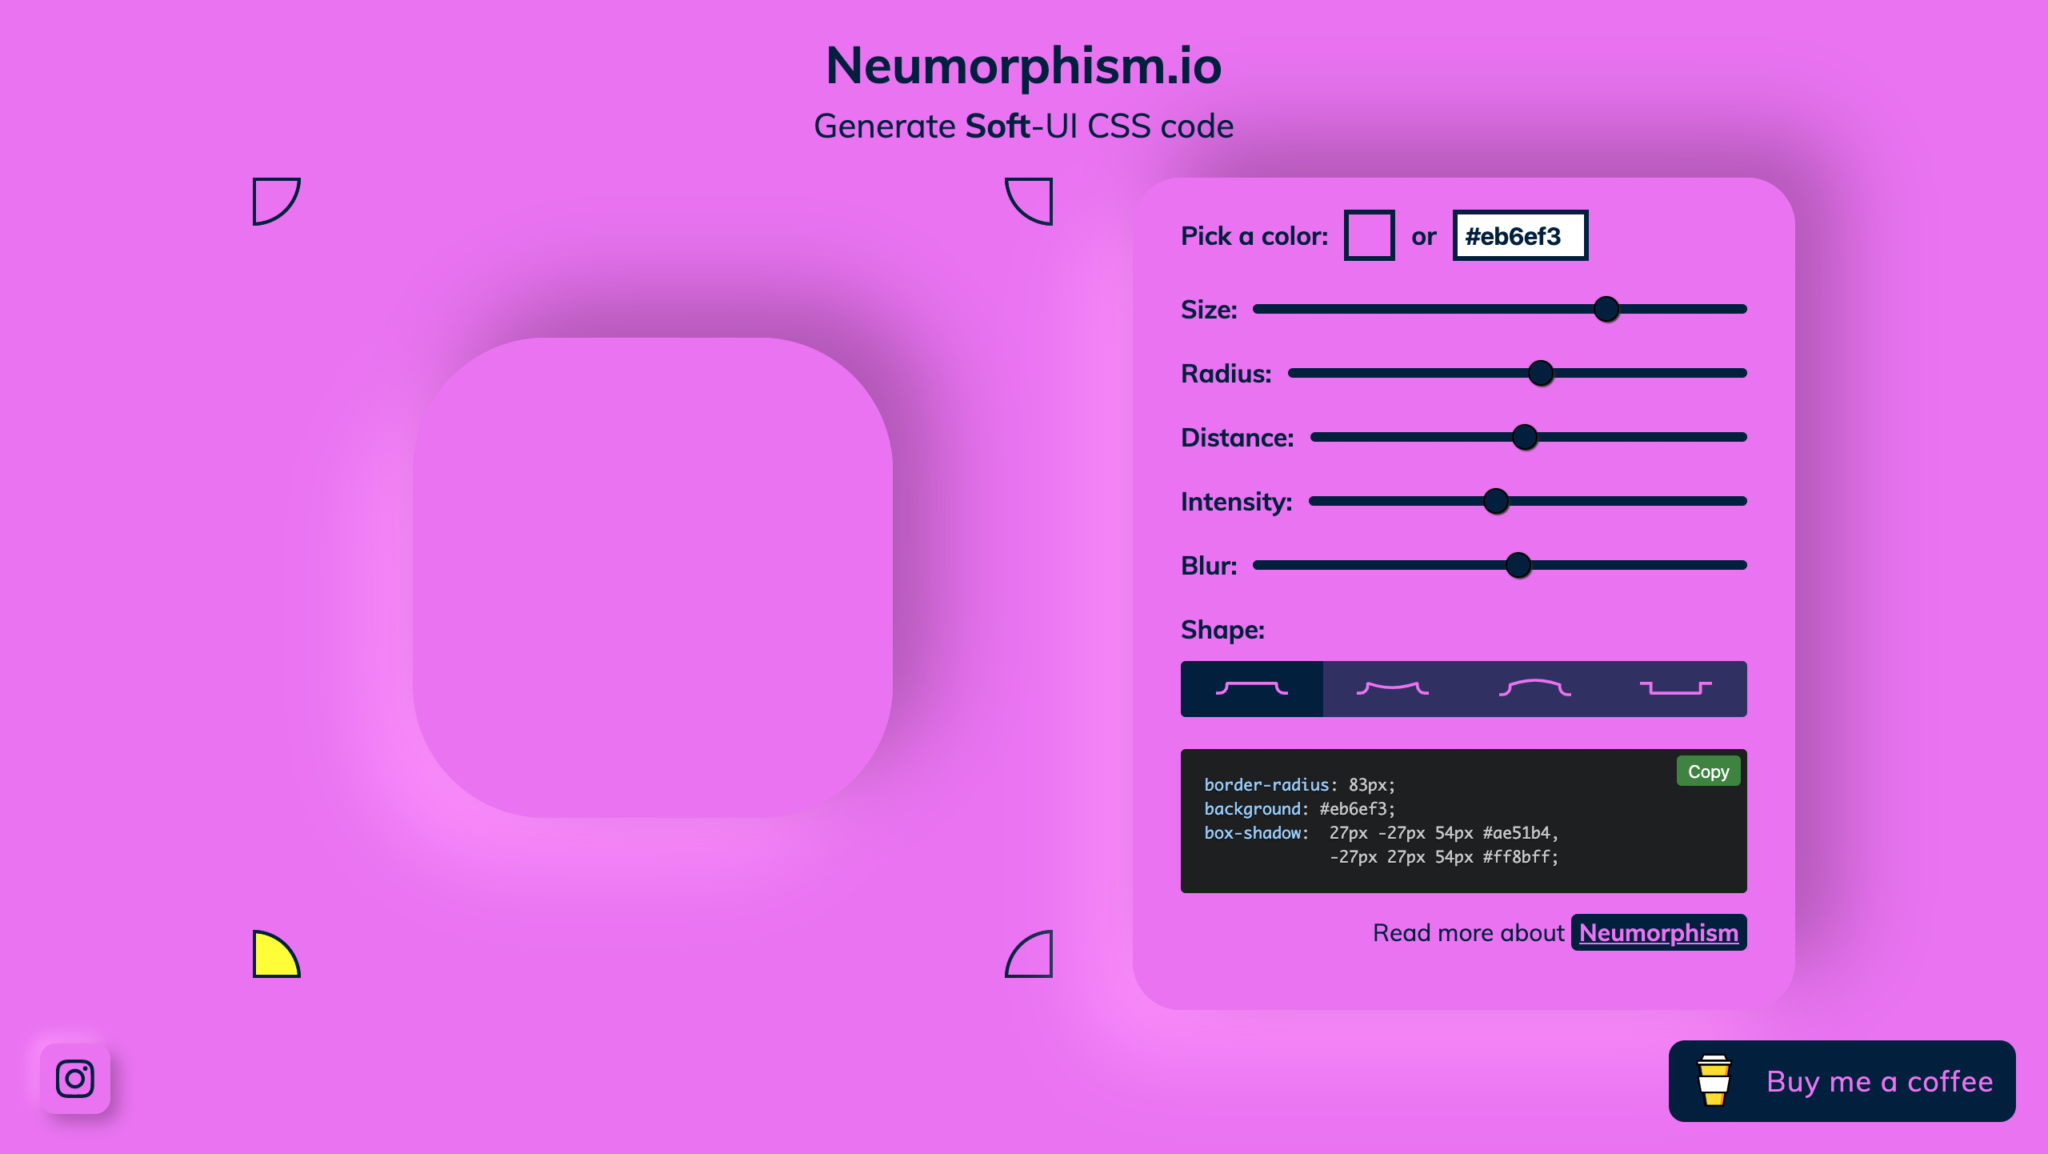The height and width of the screenshot is (1154, 2048).
Task: Click the color picker white swatch
Action: (x=1367, y=235)
